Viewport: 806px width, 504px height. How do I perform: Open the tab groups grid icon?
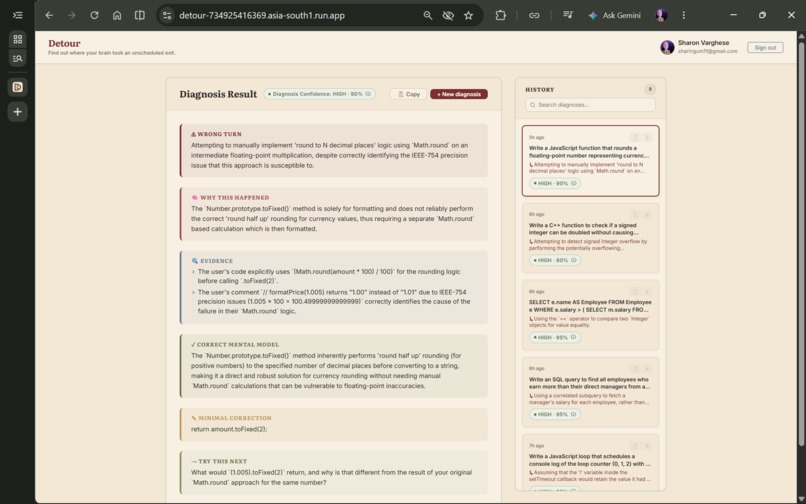pyautogui.click(x=17, y=39)
